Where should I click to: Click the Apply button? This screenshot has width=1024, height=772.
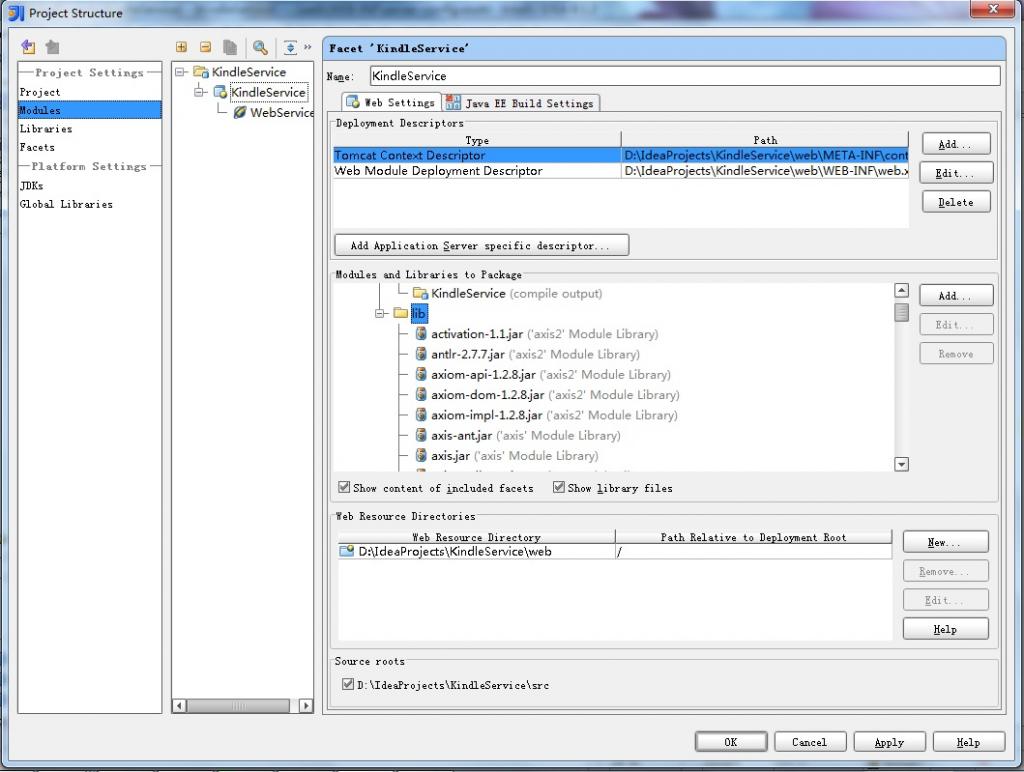(x=889, y=742)
